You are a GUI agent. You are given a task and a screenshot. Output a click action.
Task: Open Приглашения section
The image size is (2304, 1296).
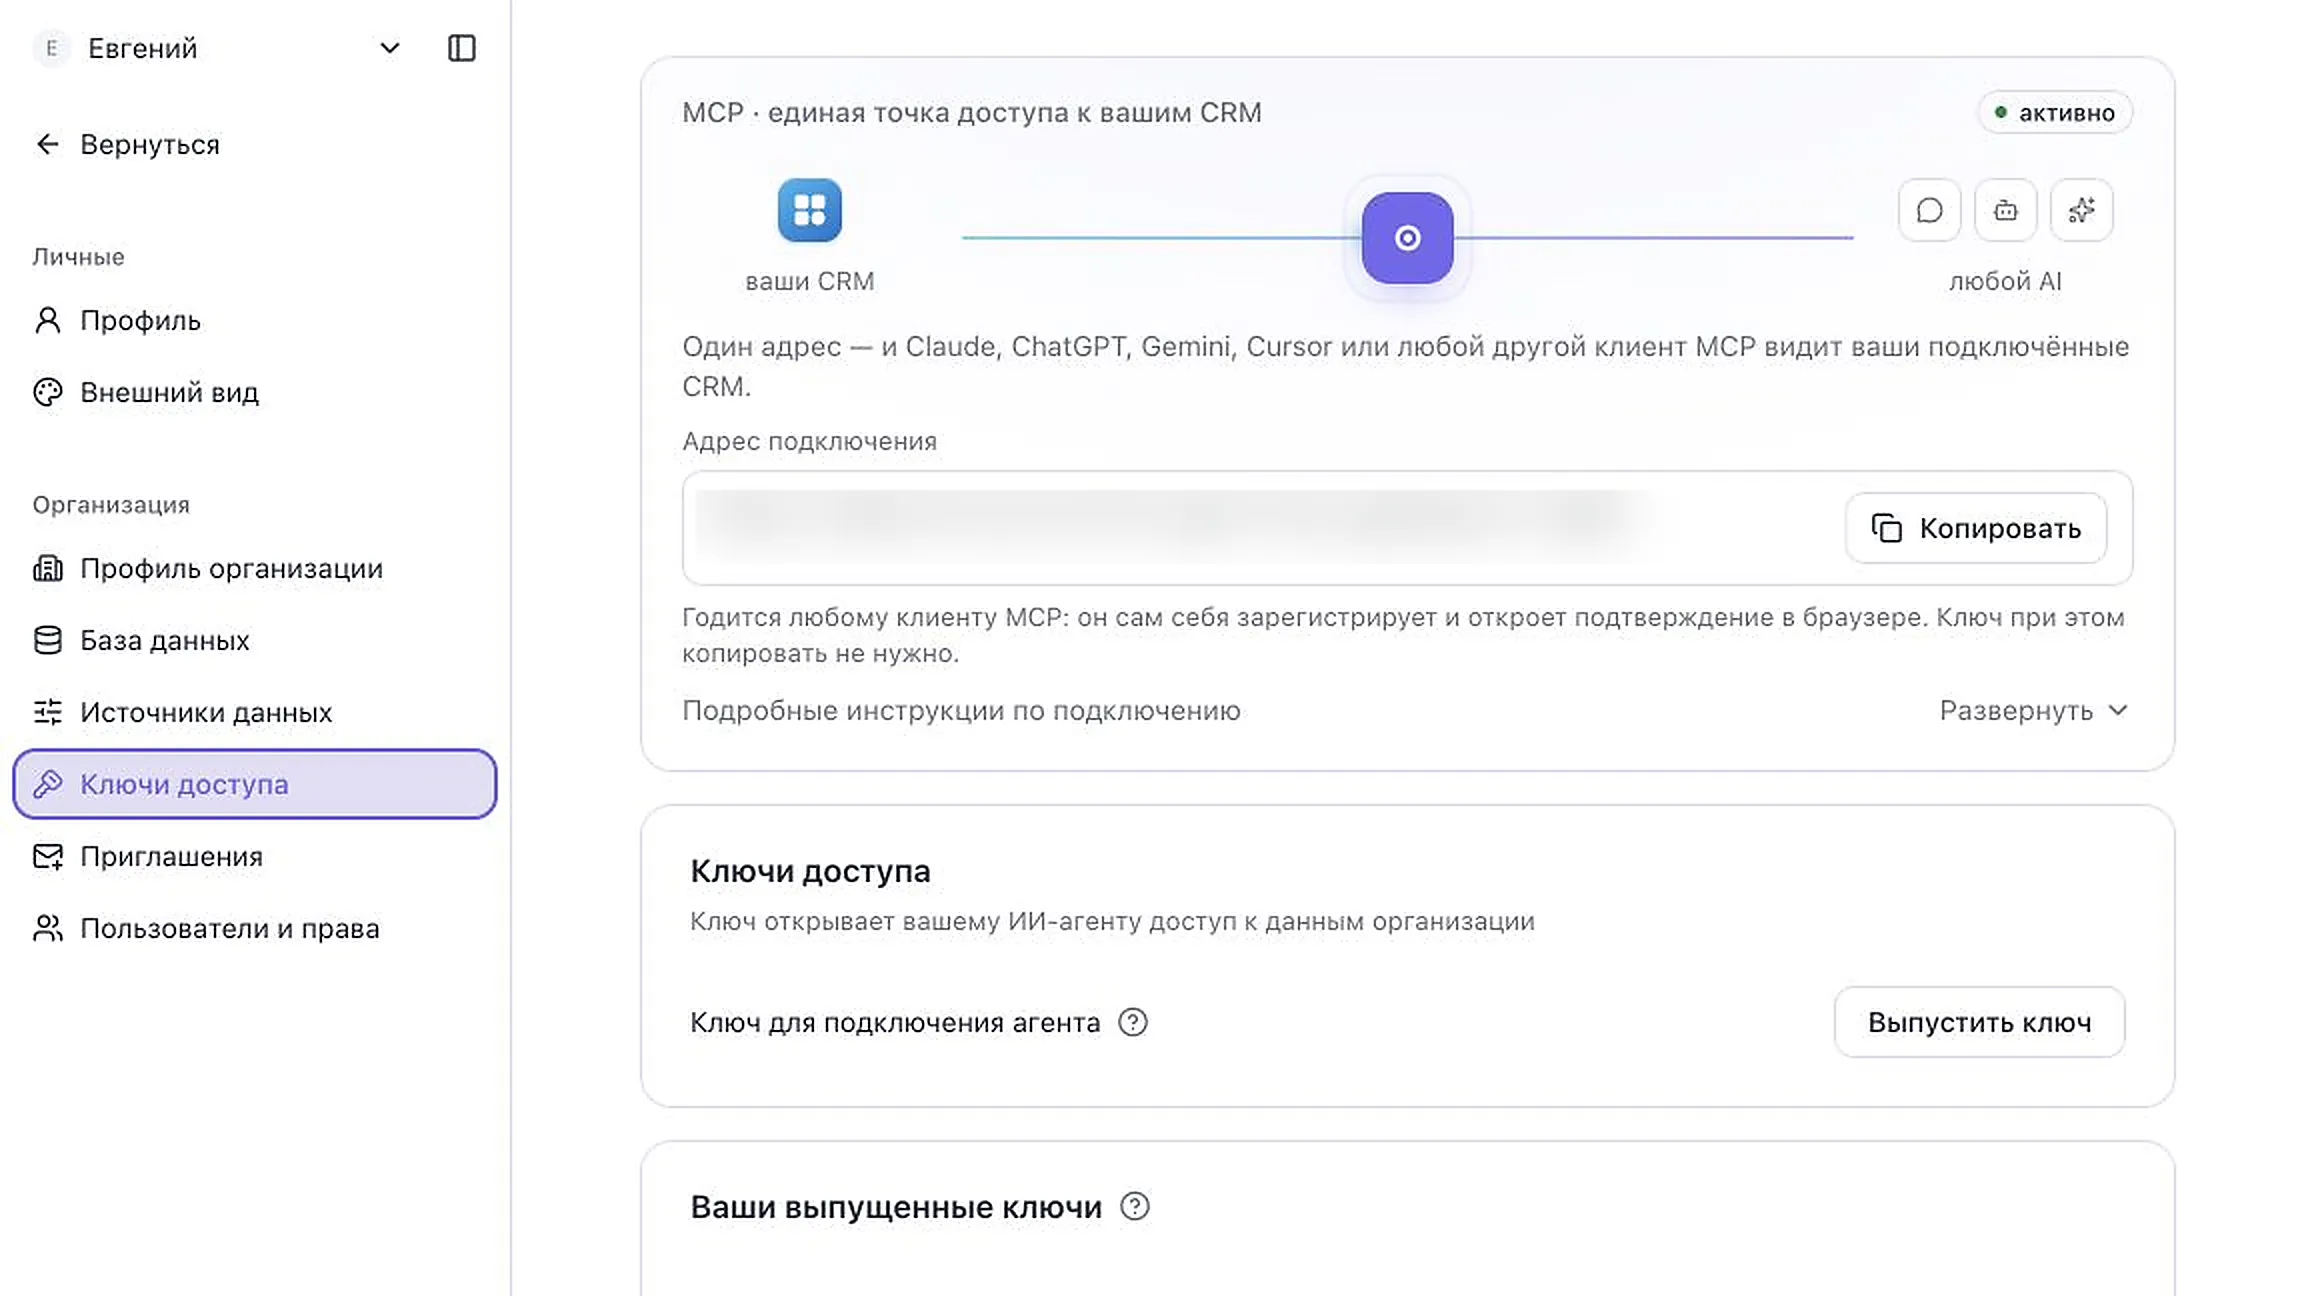(x=255, y=856)
